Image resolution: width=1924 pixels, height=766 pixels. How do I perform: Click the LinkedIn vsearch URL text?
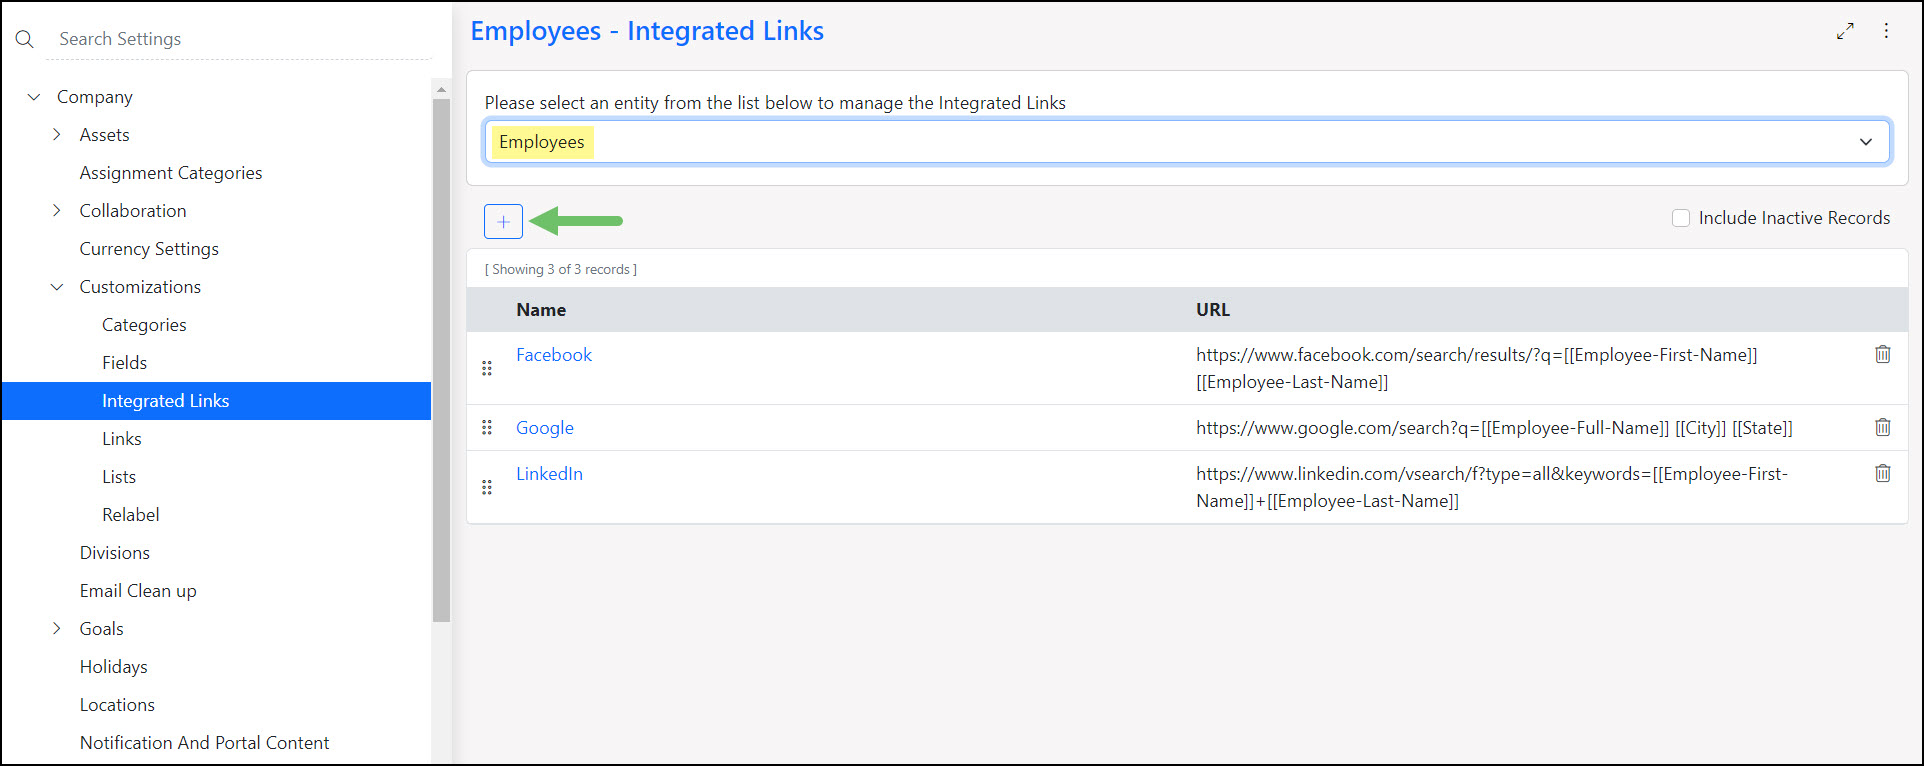tap(1492, 487)
